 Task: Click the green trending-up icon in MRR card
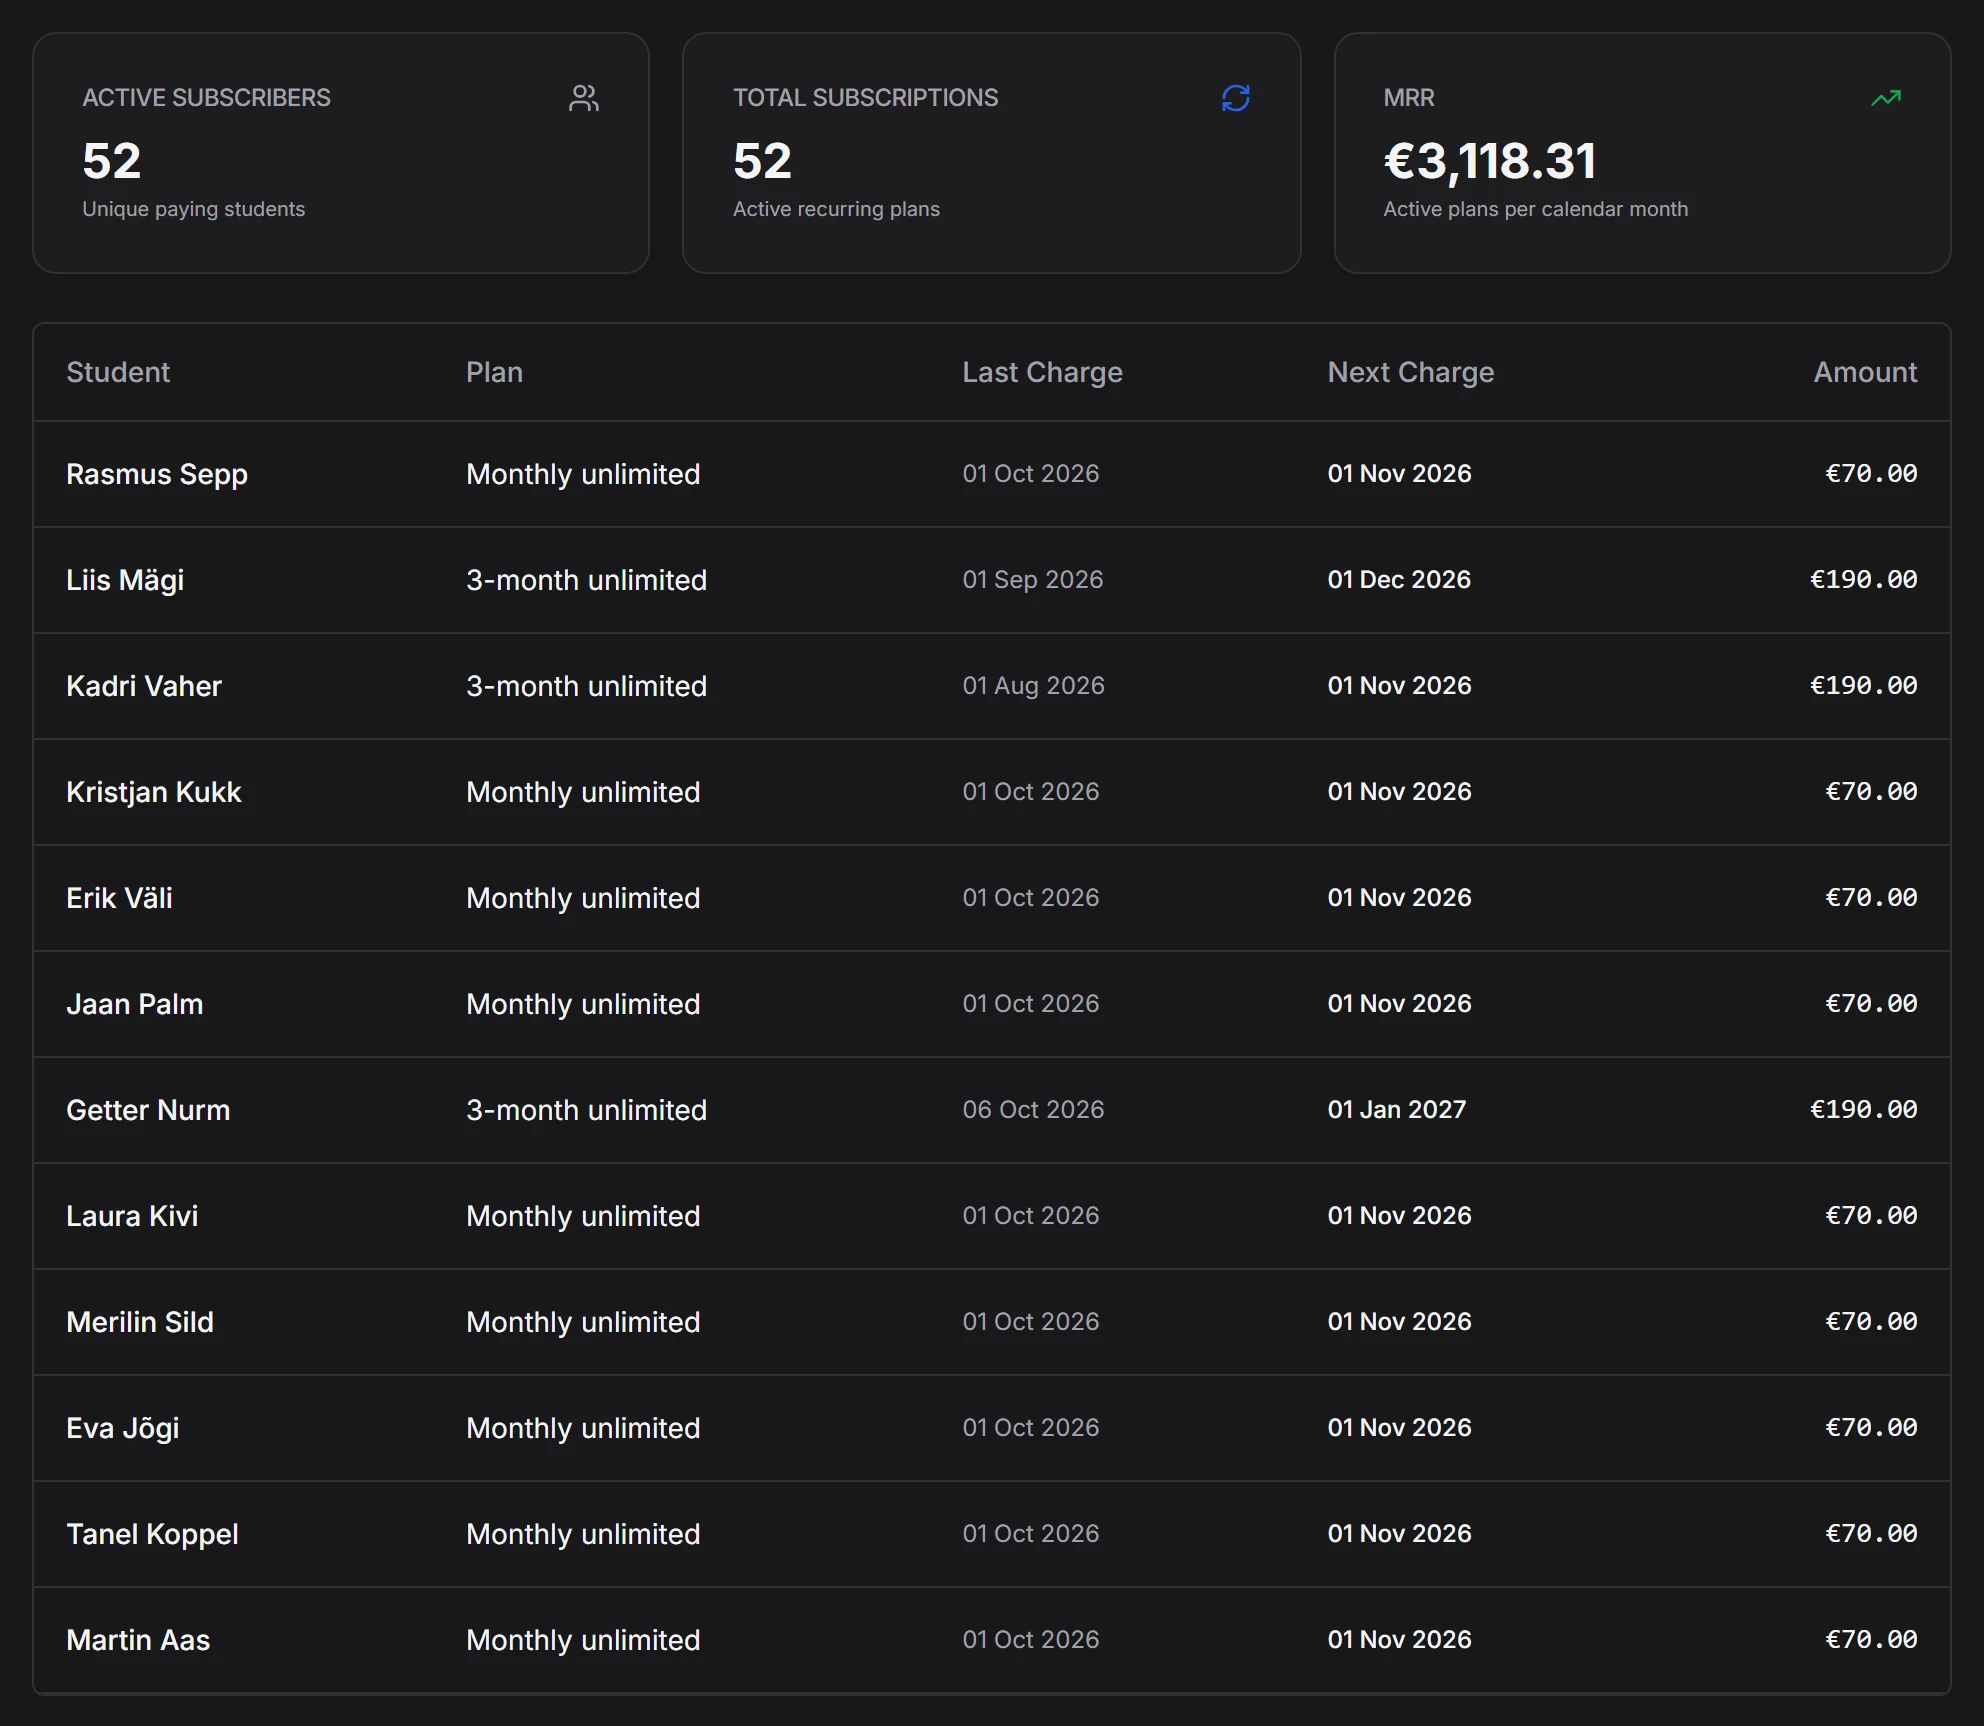tap(1886, 98)
